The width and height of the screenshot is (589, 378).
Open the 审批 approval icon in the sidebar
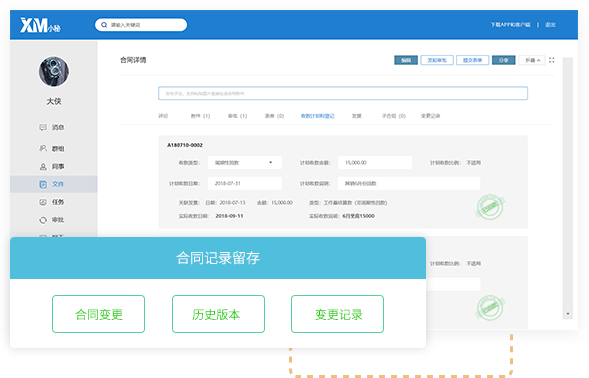(43, 220)
